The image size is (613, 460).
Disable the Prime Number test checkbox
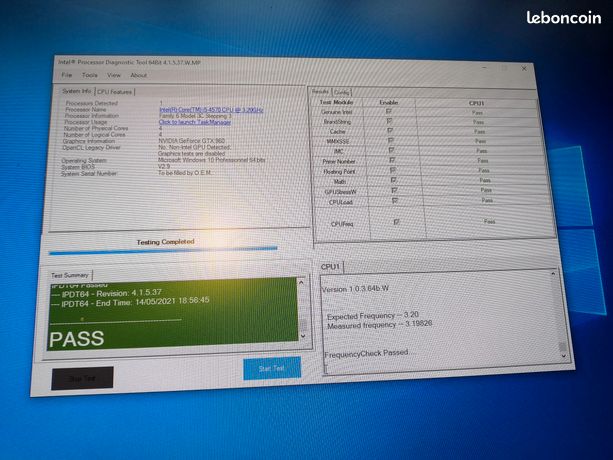pos(392,160)
